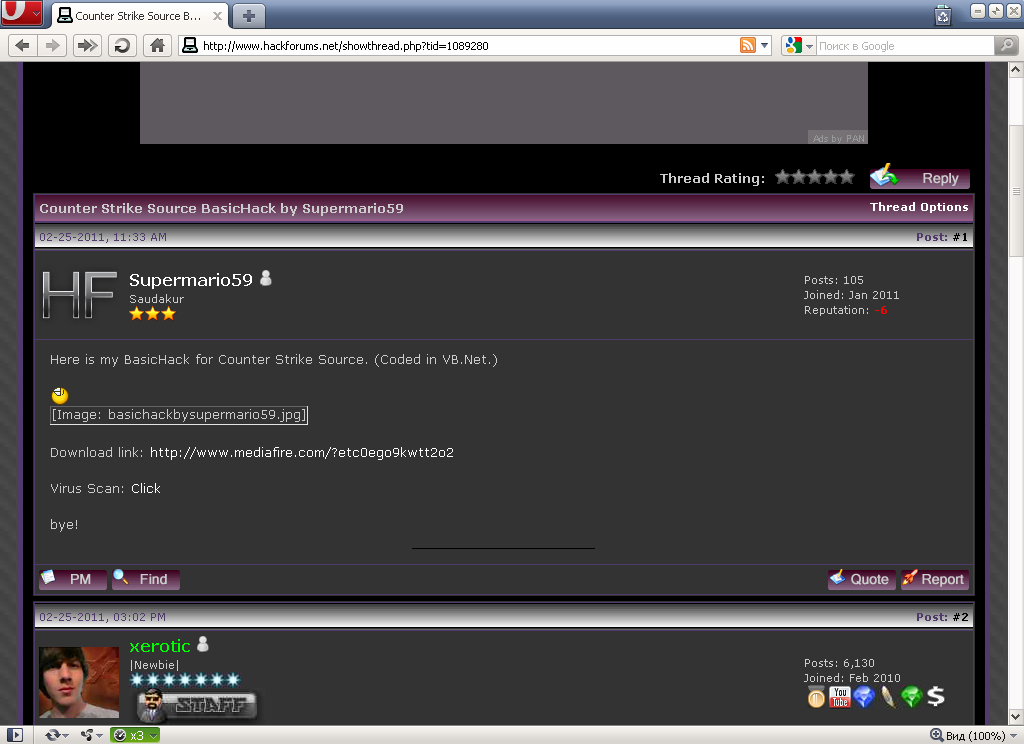
Task: Click the 'Posts: 6,130' text under xerotic
Action: pyautogui.click(x=839, y=663)
